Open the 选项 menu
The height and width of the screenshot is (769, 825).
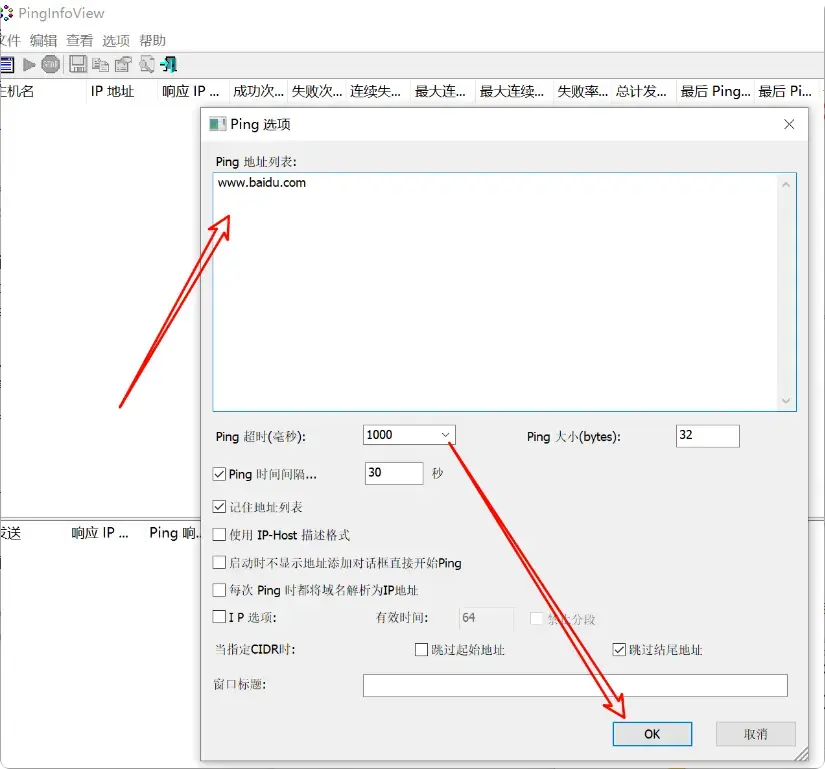pyautogui.click(x=116, y=41)
